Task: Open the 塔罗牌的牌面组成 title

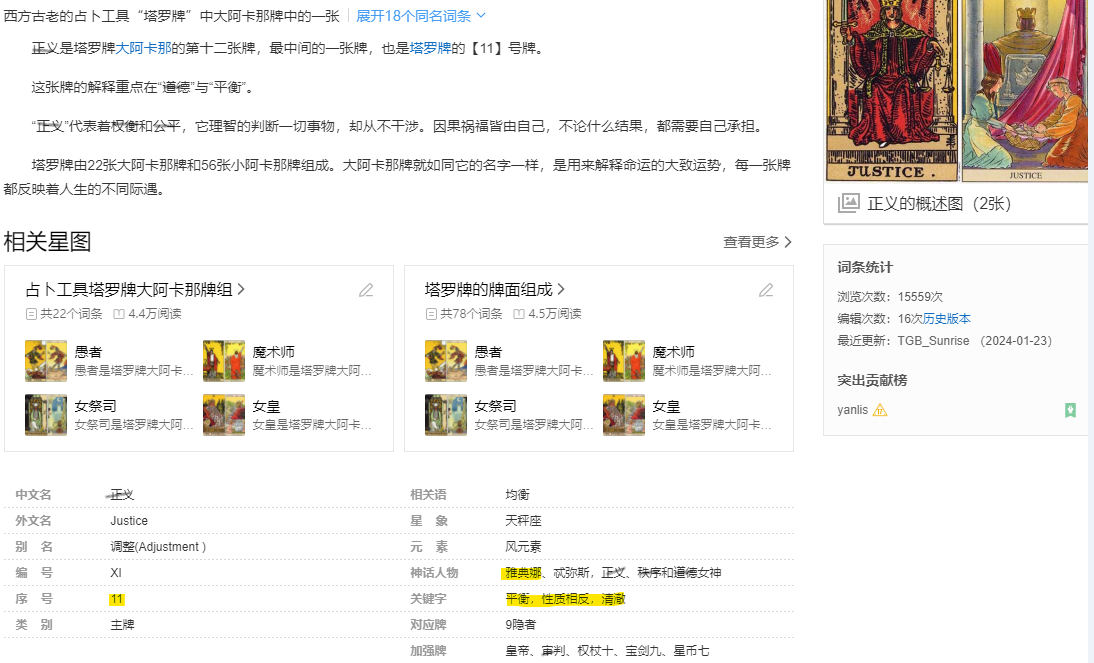Action: click(x=488, y=290)
